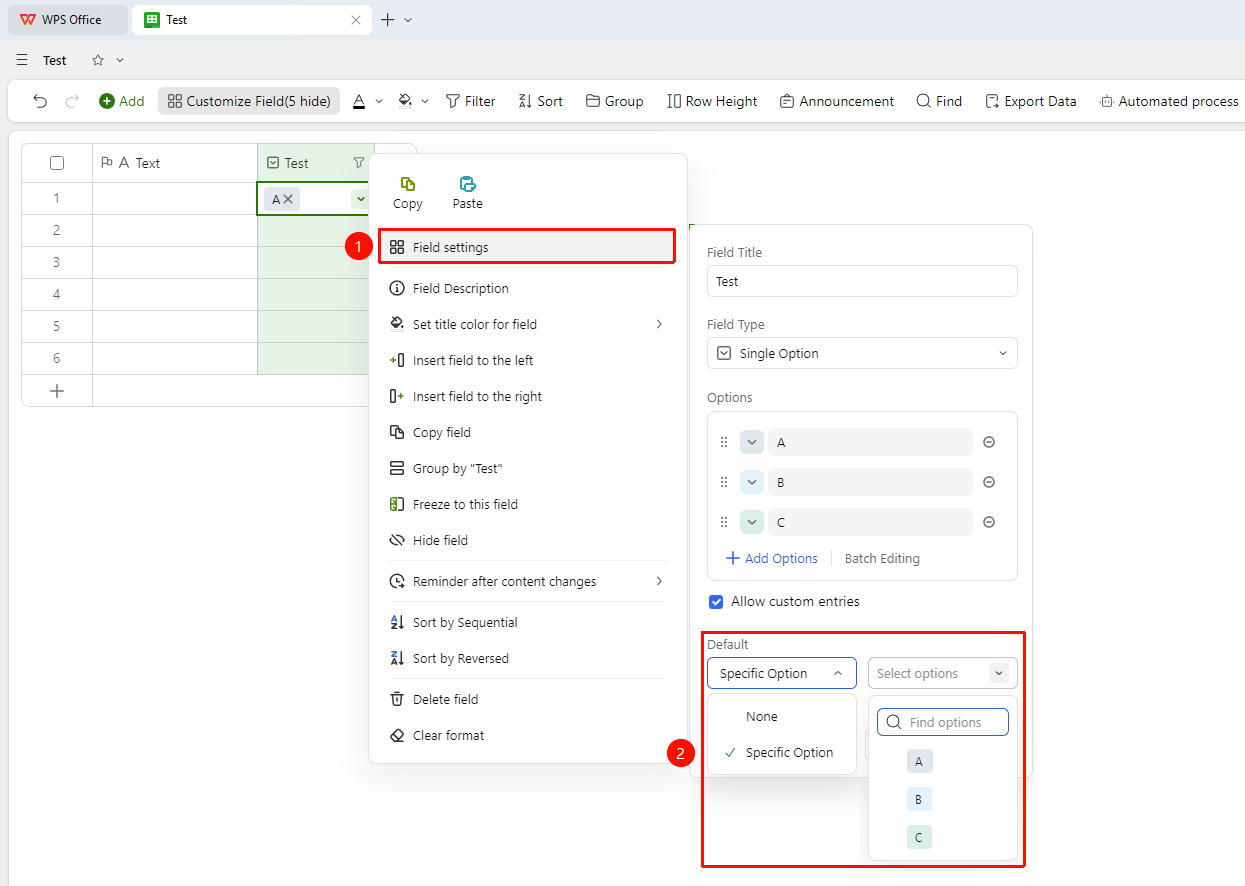Open the color picker for option C
The height and width of the screenshot is (886, 1245).
coord(752,522)
